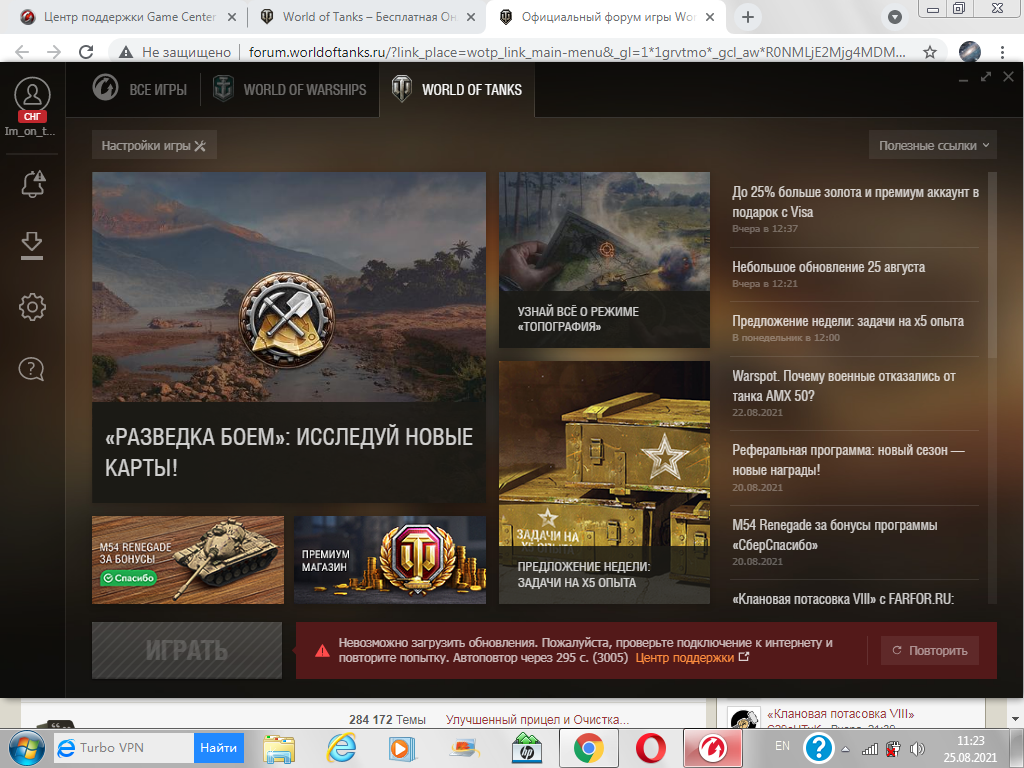
Task: Open Game Center settings gear icon
Action: point(32,306)
